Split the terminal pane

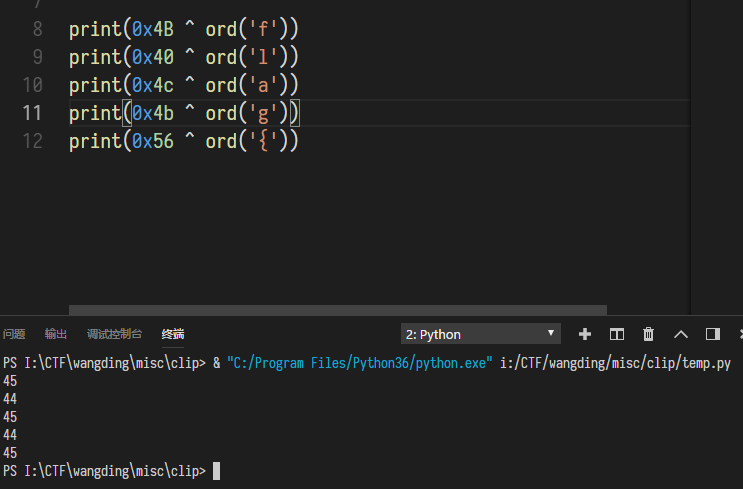(617, 334)
